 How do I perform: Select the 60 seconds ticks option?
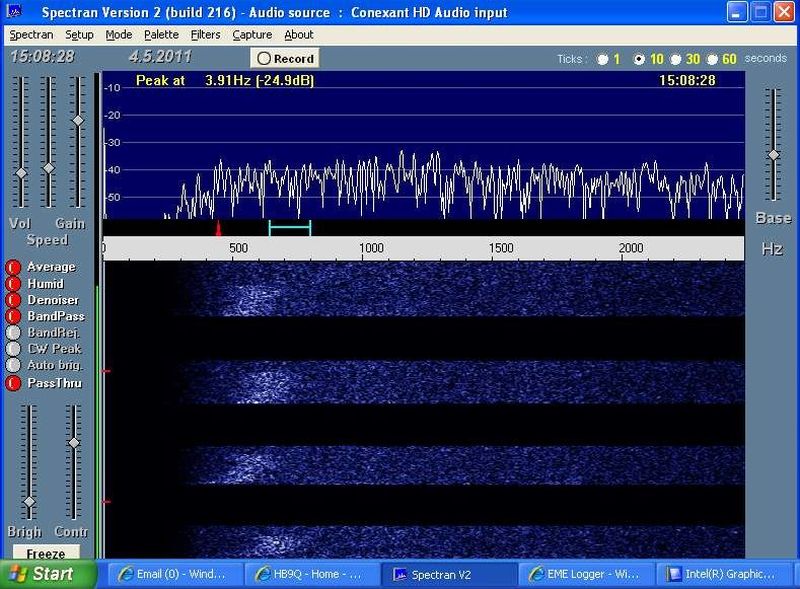[x=712, y=60]
